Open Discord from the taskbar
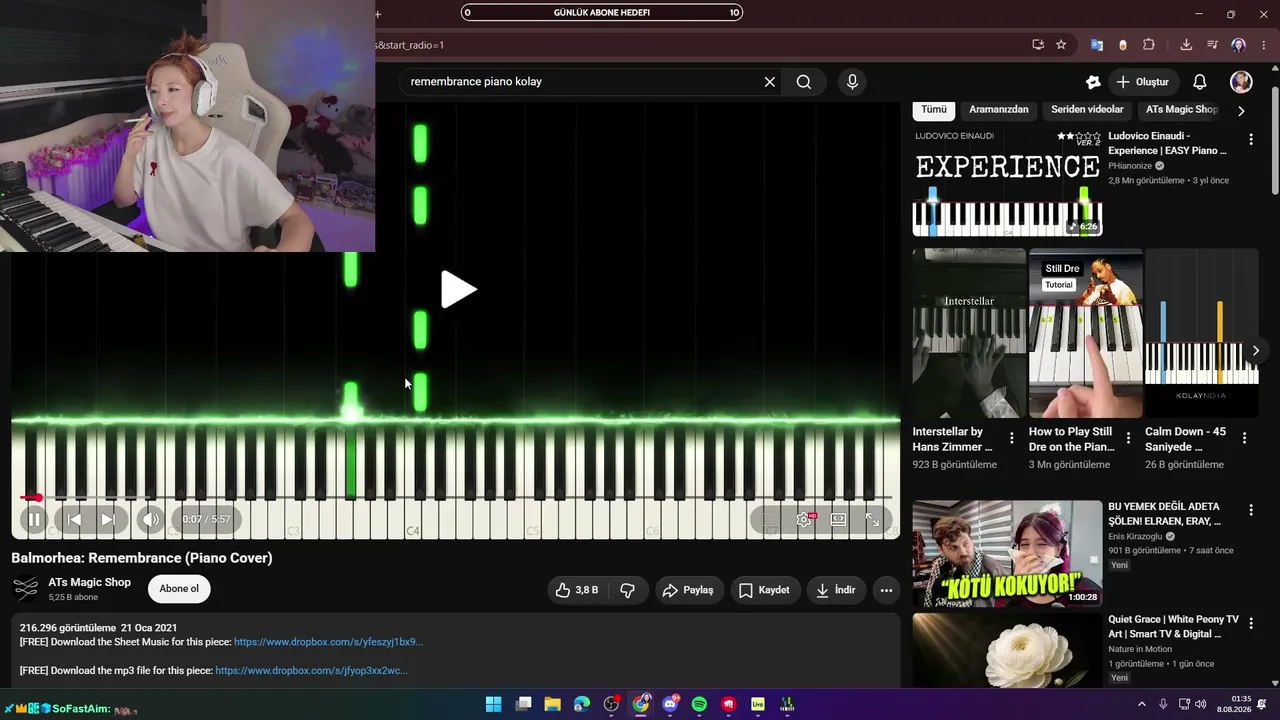Screen dimensions: 1280x720 670,704
